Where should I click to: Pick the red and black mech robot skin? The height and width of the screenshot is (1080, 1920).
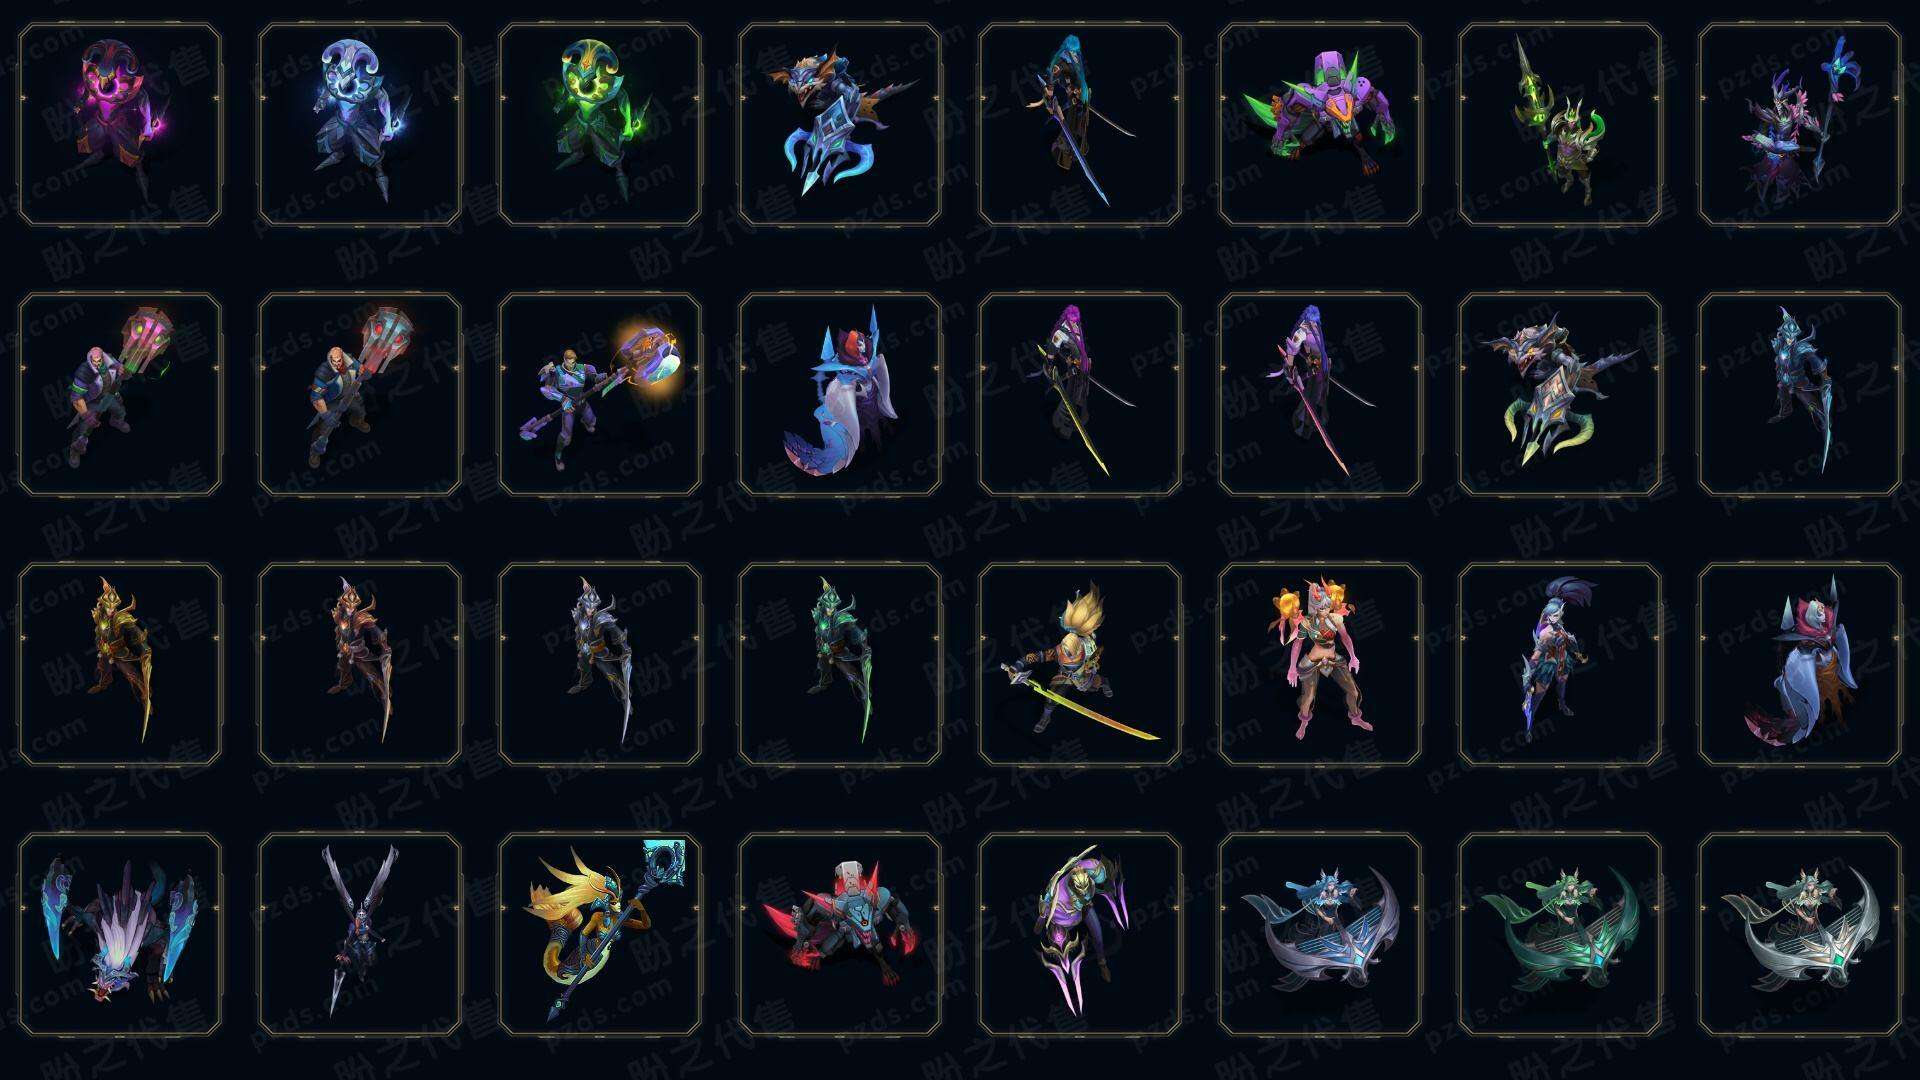[x=840, y=934]
